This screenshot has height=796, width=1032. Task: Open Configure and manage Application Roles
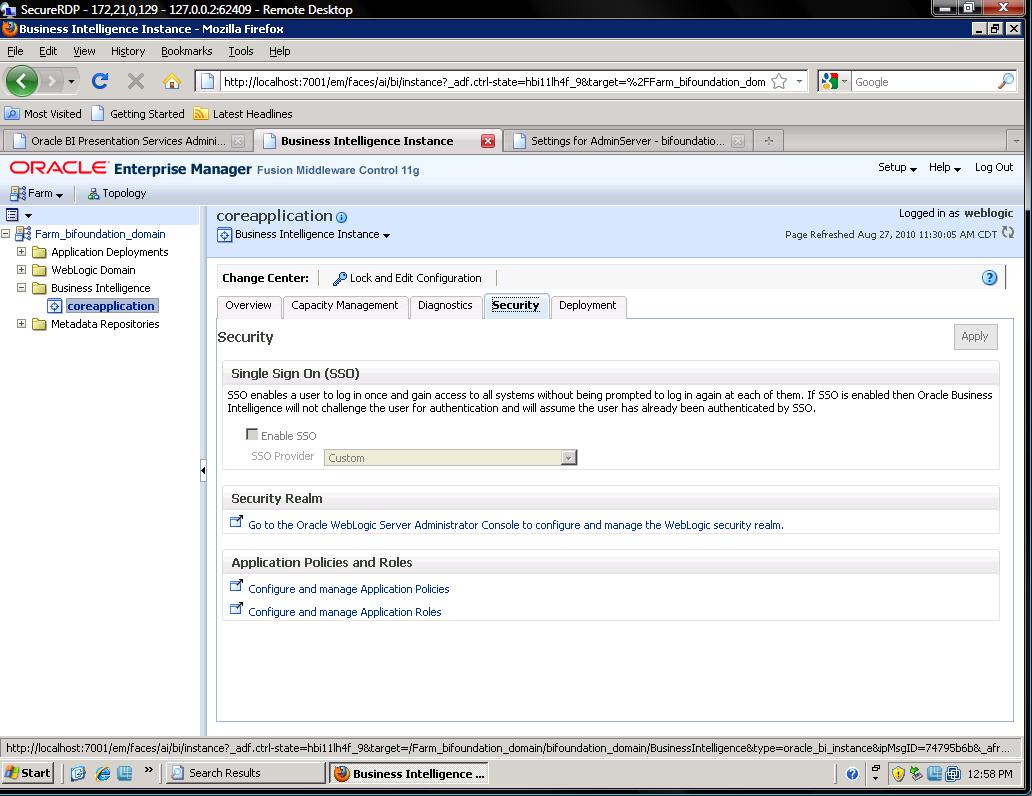tap(344, 612)
